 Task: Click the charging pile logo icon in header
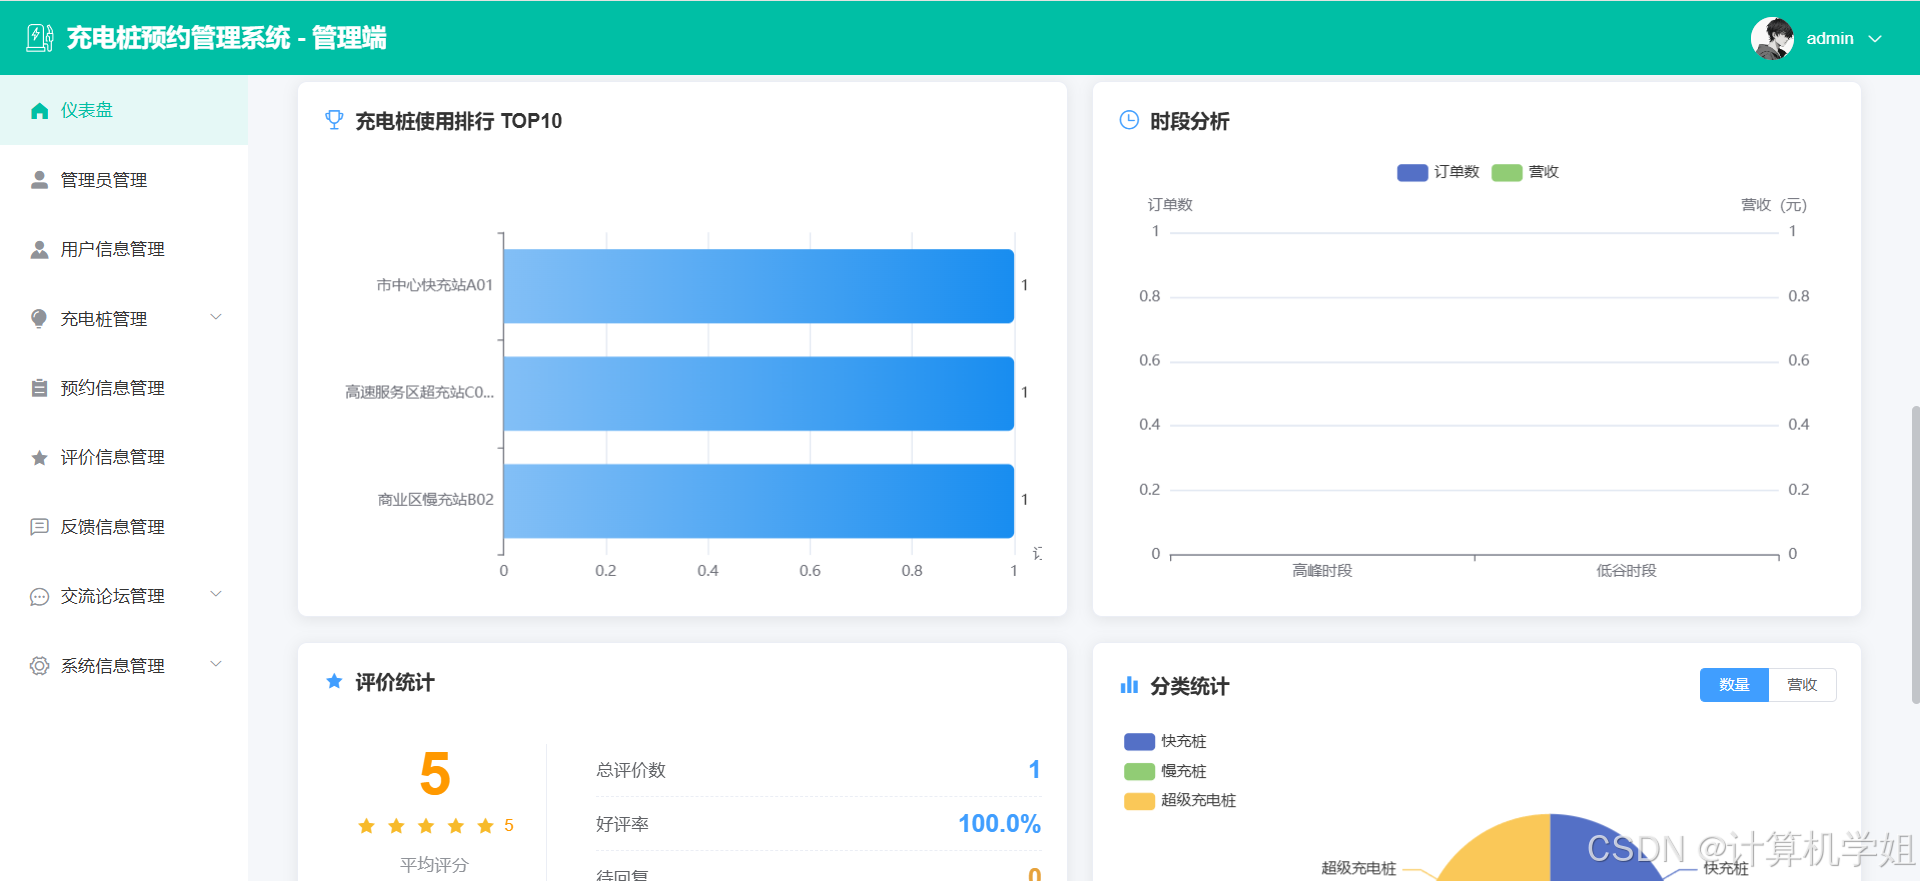click(x=40, y=38)
